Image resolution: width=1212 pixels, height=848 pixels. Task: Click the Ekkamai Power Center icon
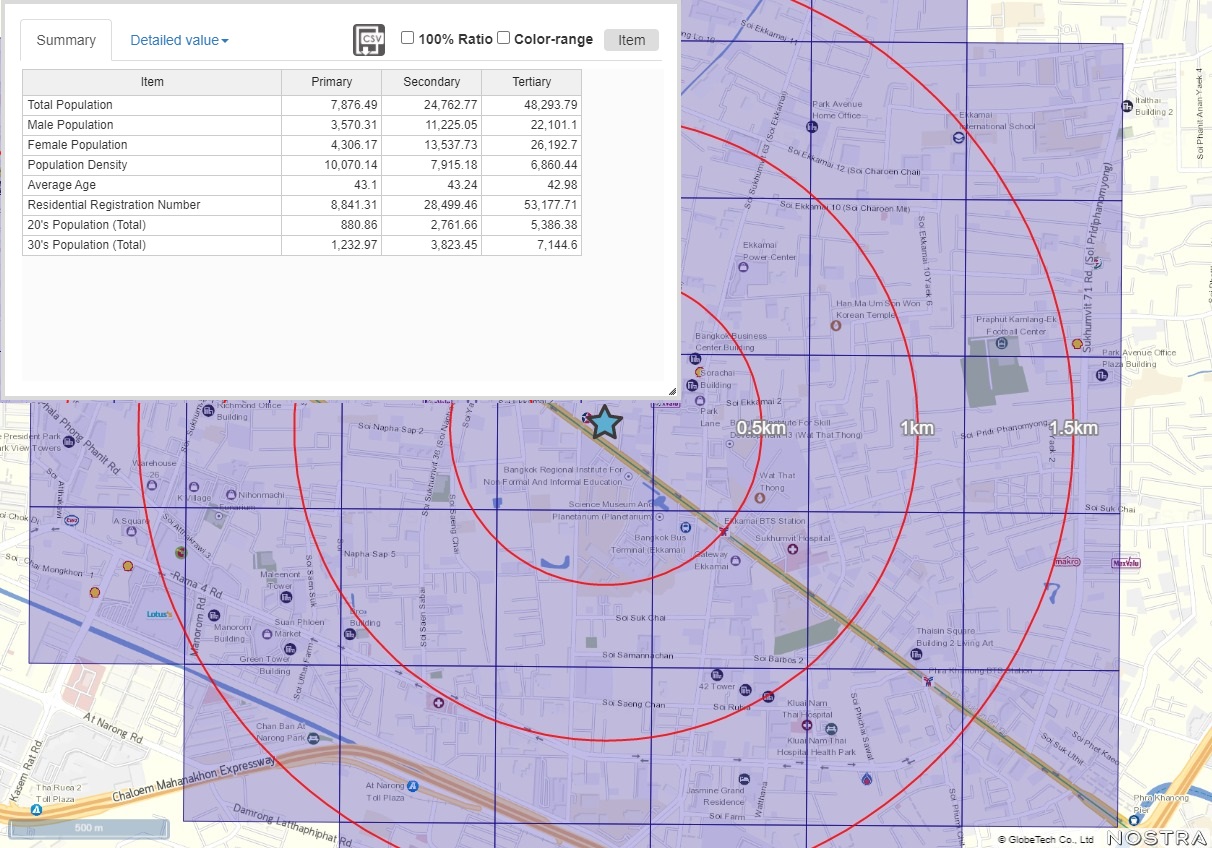pyautogui.click(x=743, y=267)
